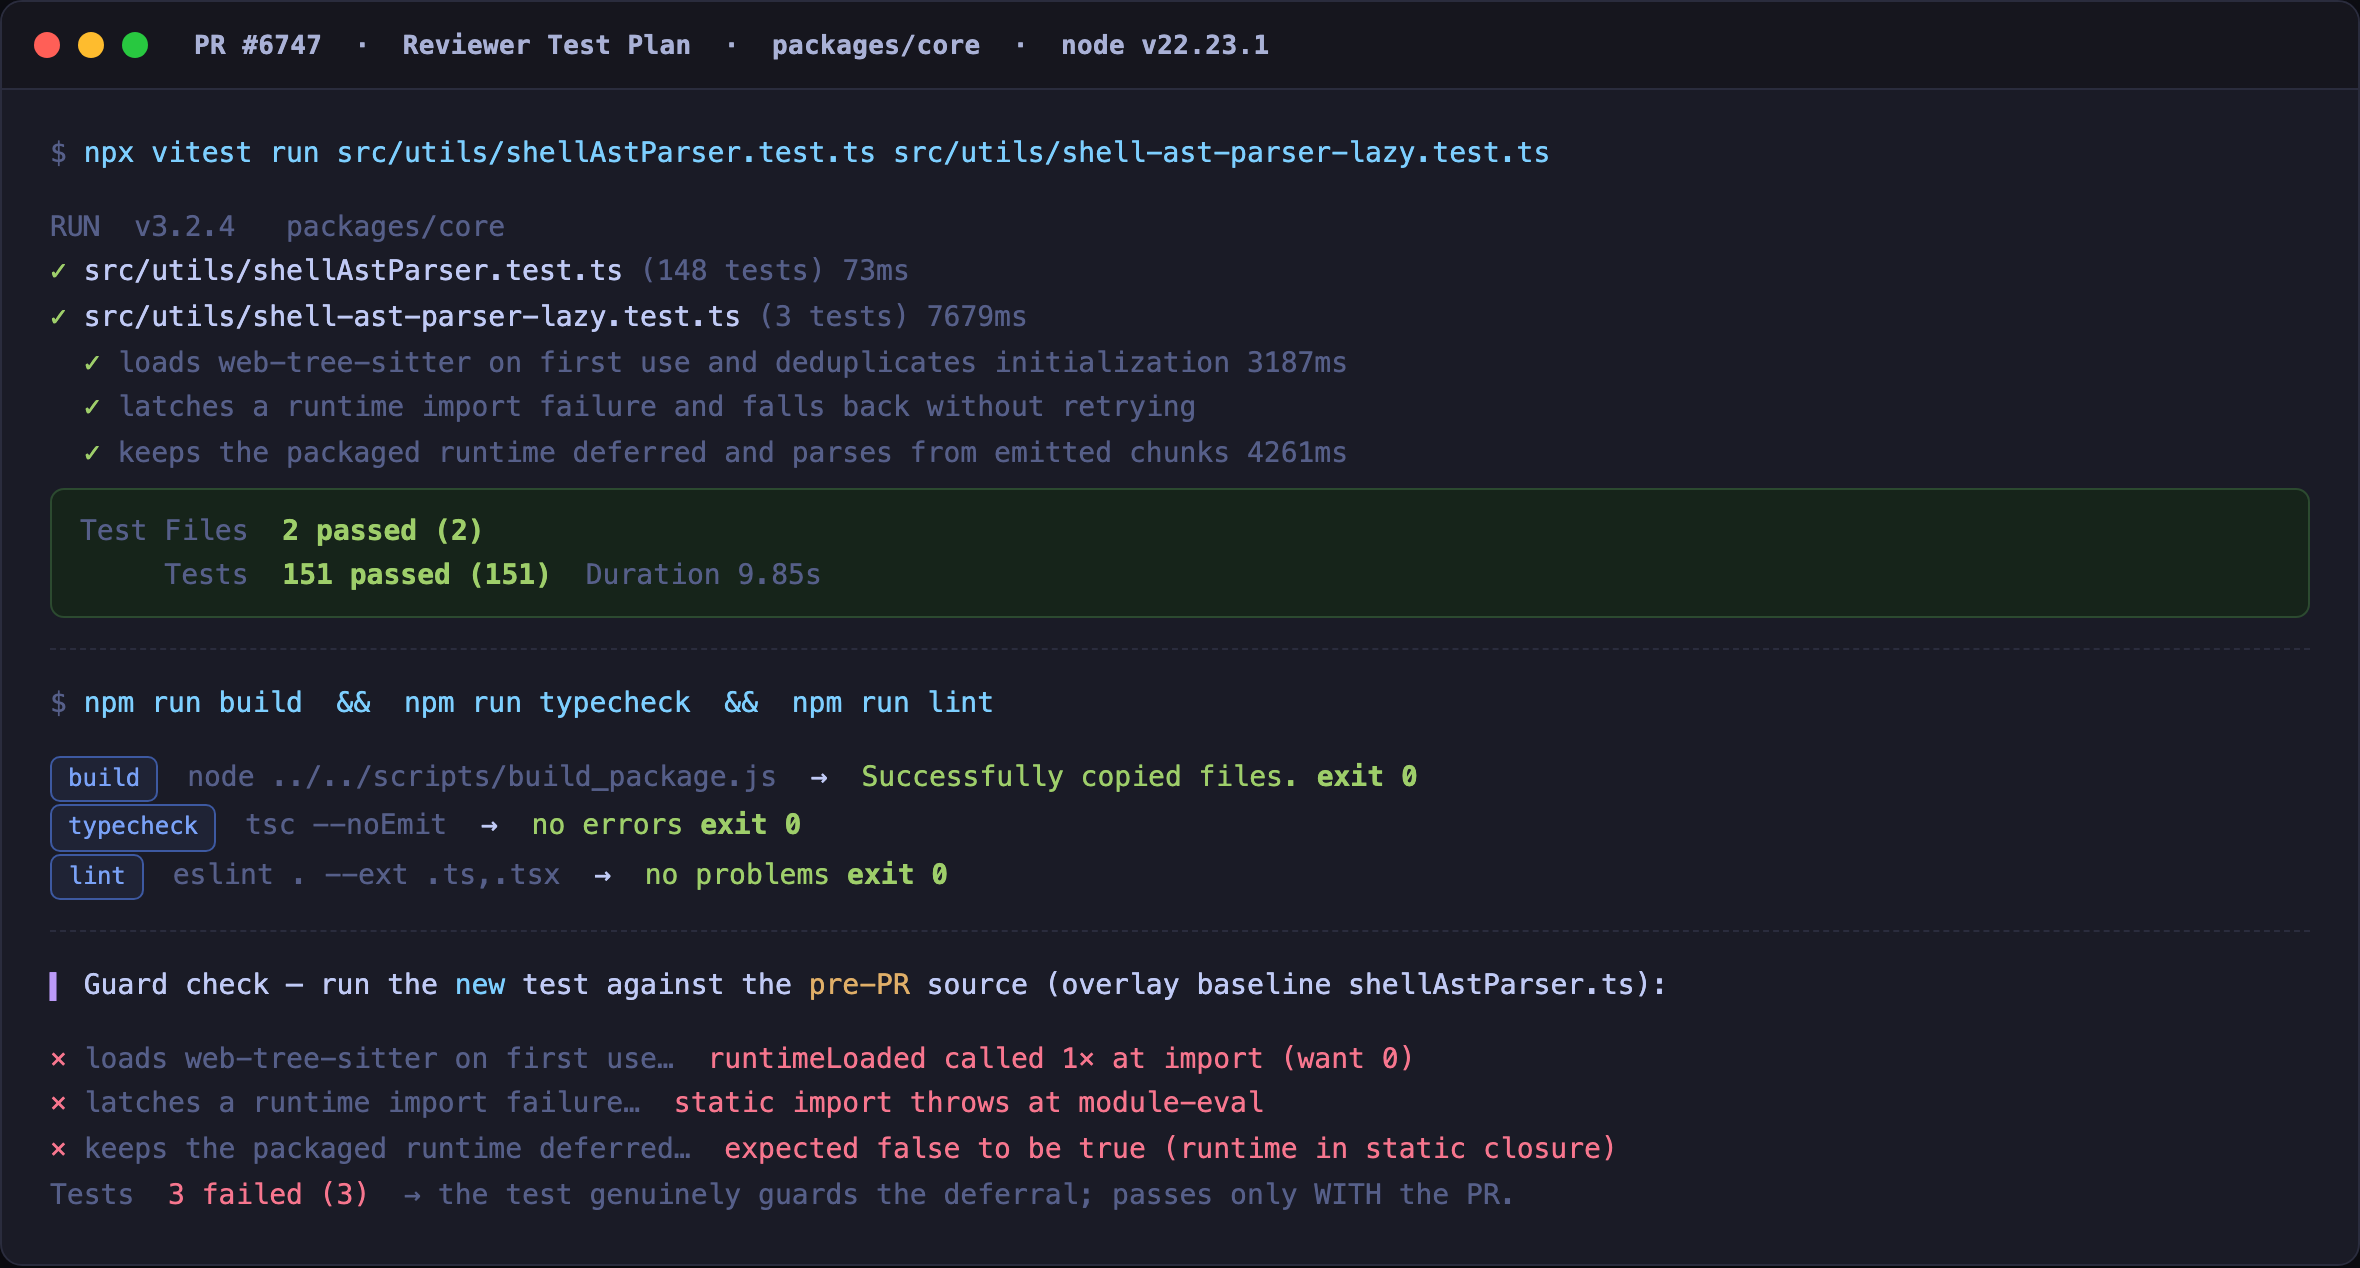This screenshot has width=2360, height=1268.
Task: Click the red X beside 'loads web-tree-sitter on first use…'
Action: click(59, 1059)
